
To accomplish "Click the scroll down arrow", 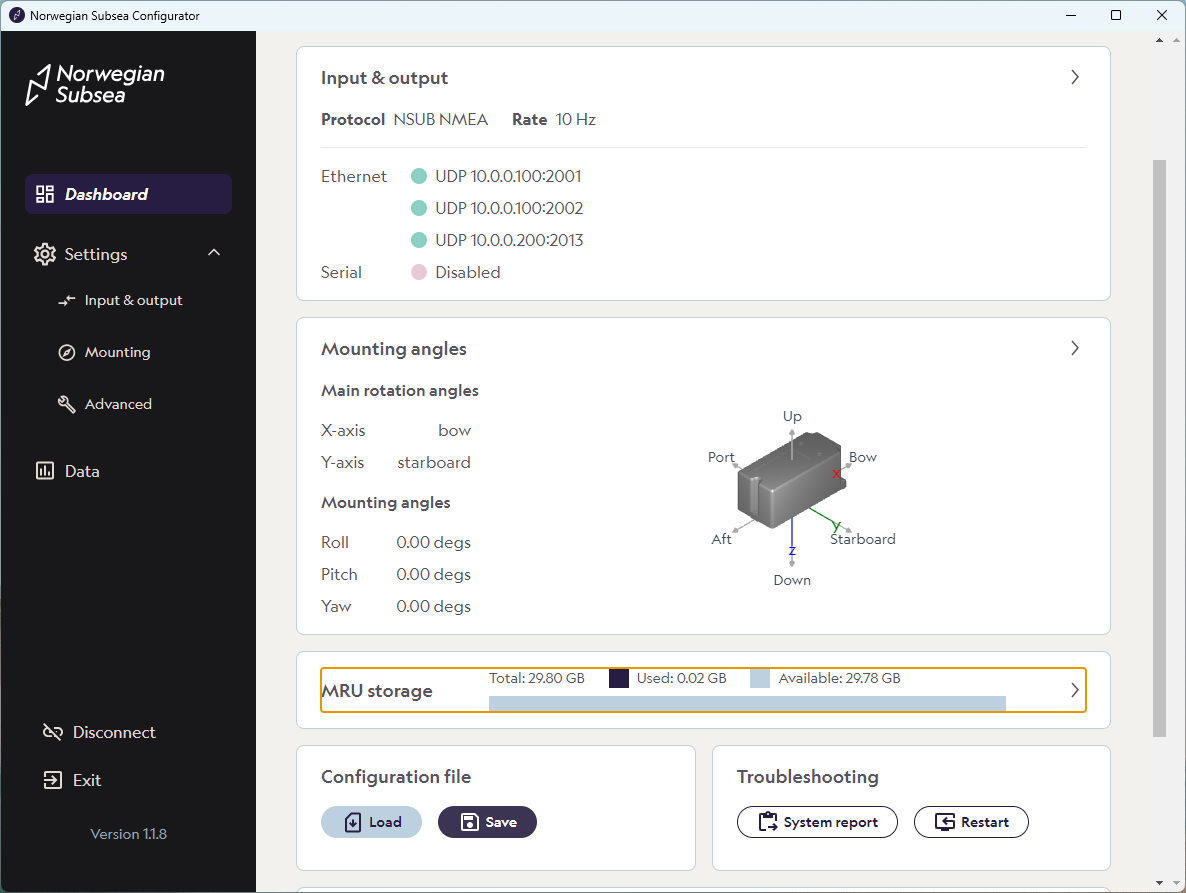I will [1159, 882].
